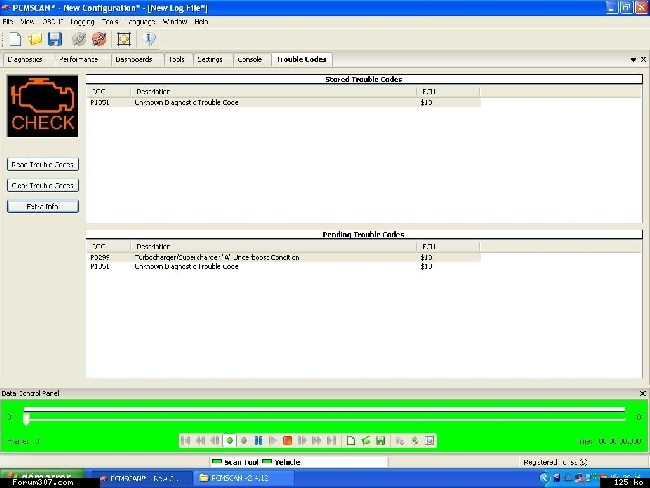The image size is (650, 488).
Task: Switch to the Tools tab
Action: 177,59
